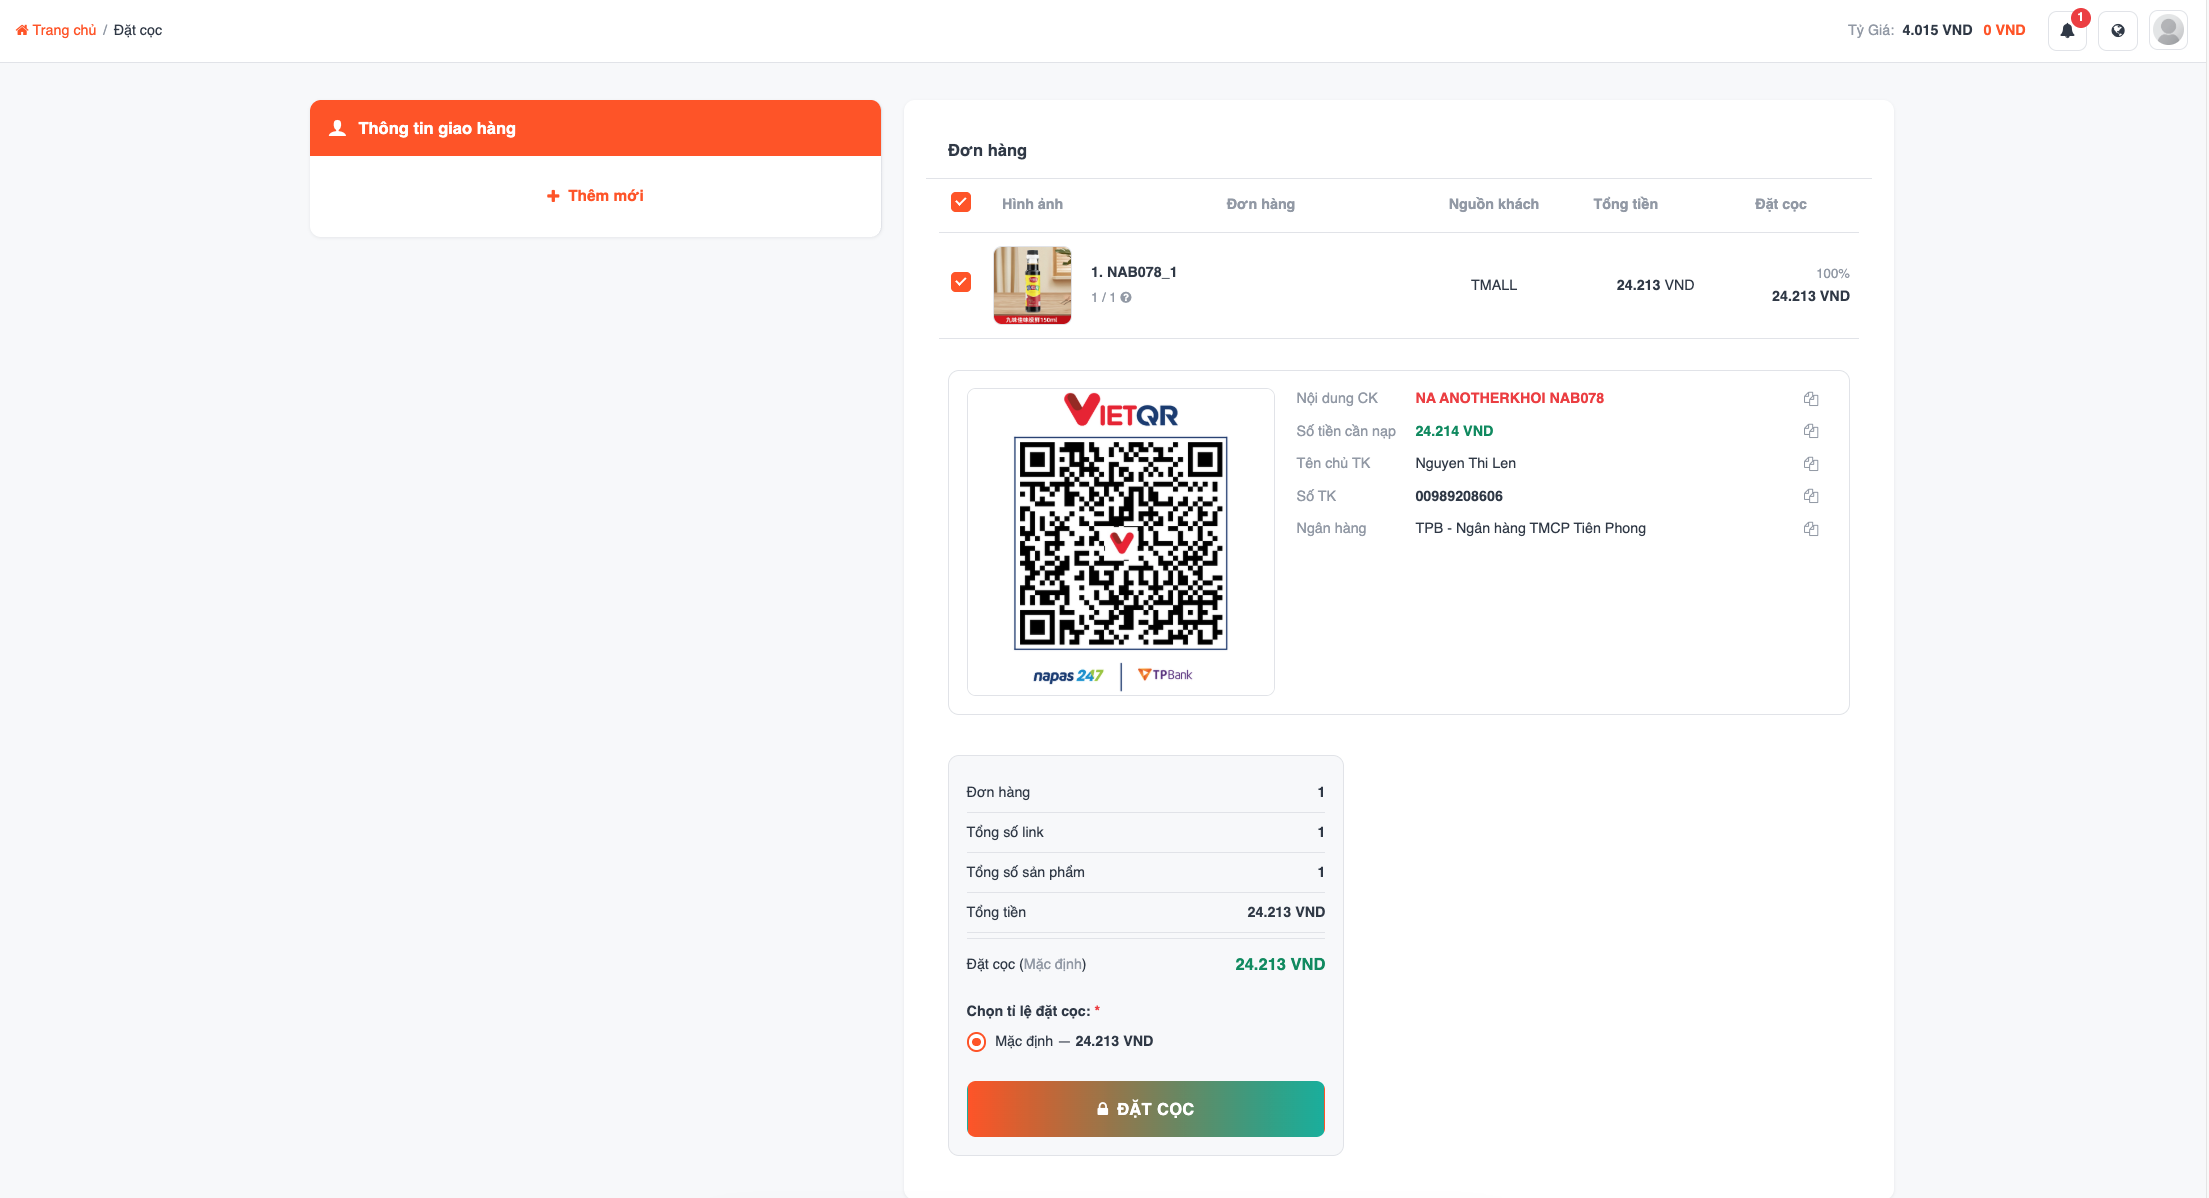2209x1198 pixels.
Task: Open the globe language selector
Action: click(2117, 30)
